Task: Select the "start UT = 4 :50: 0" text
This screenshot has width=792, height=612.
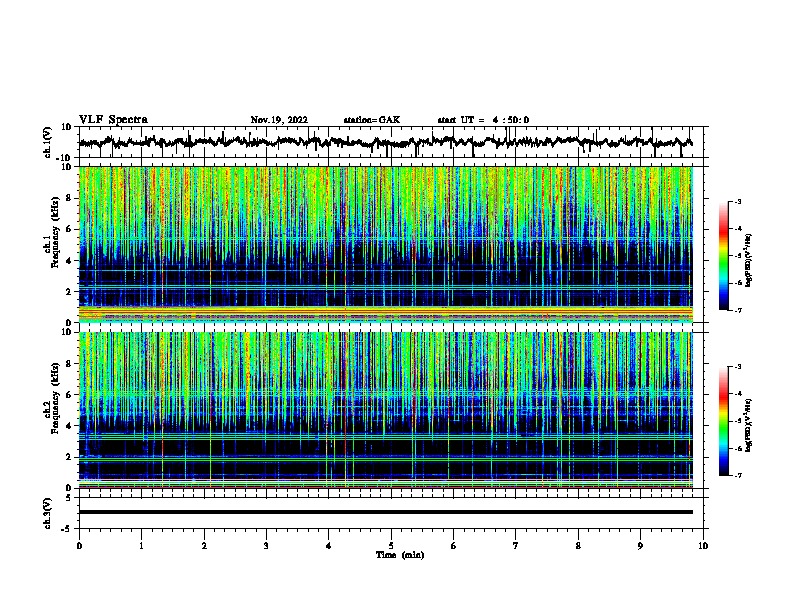Action: click(483, 120)
